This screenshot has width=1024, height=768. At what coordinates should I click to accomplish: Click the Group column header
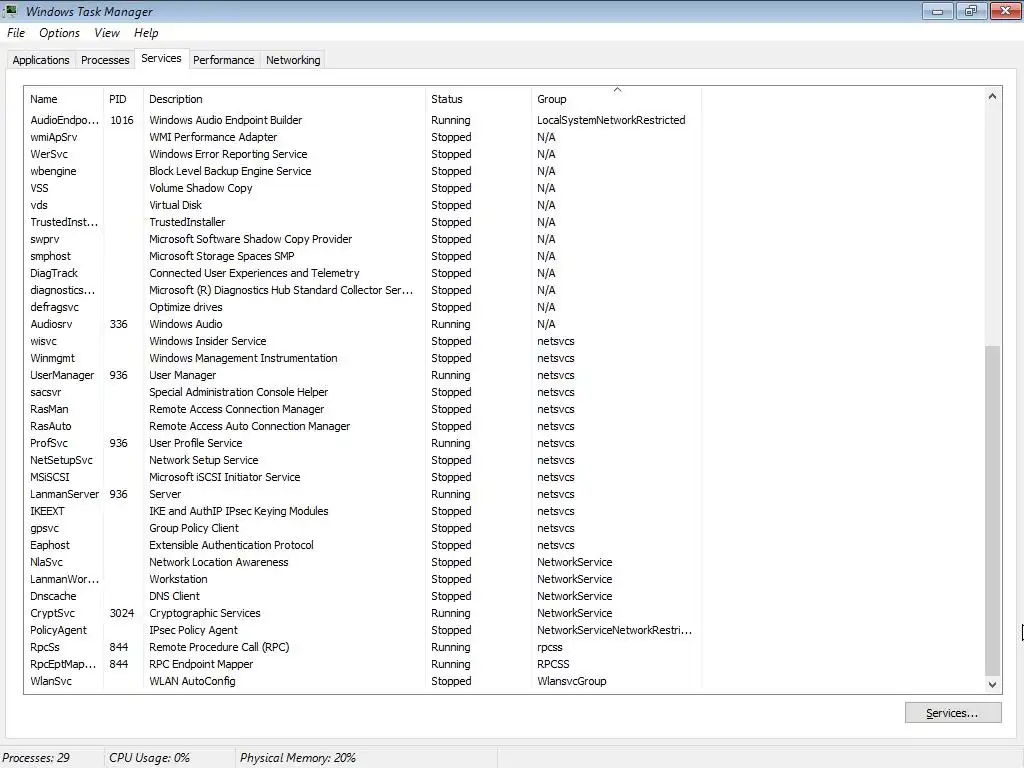pos(616,99)
